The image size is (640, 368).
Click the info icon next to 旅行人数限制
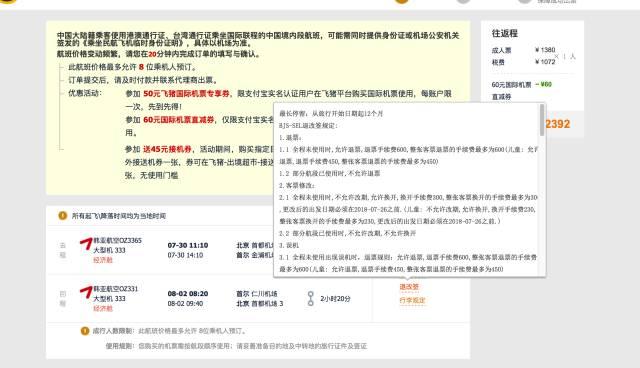tap(85, 331)
